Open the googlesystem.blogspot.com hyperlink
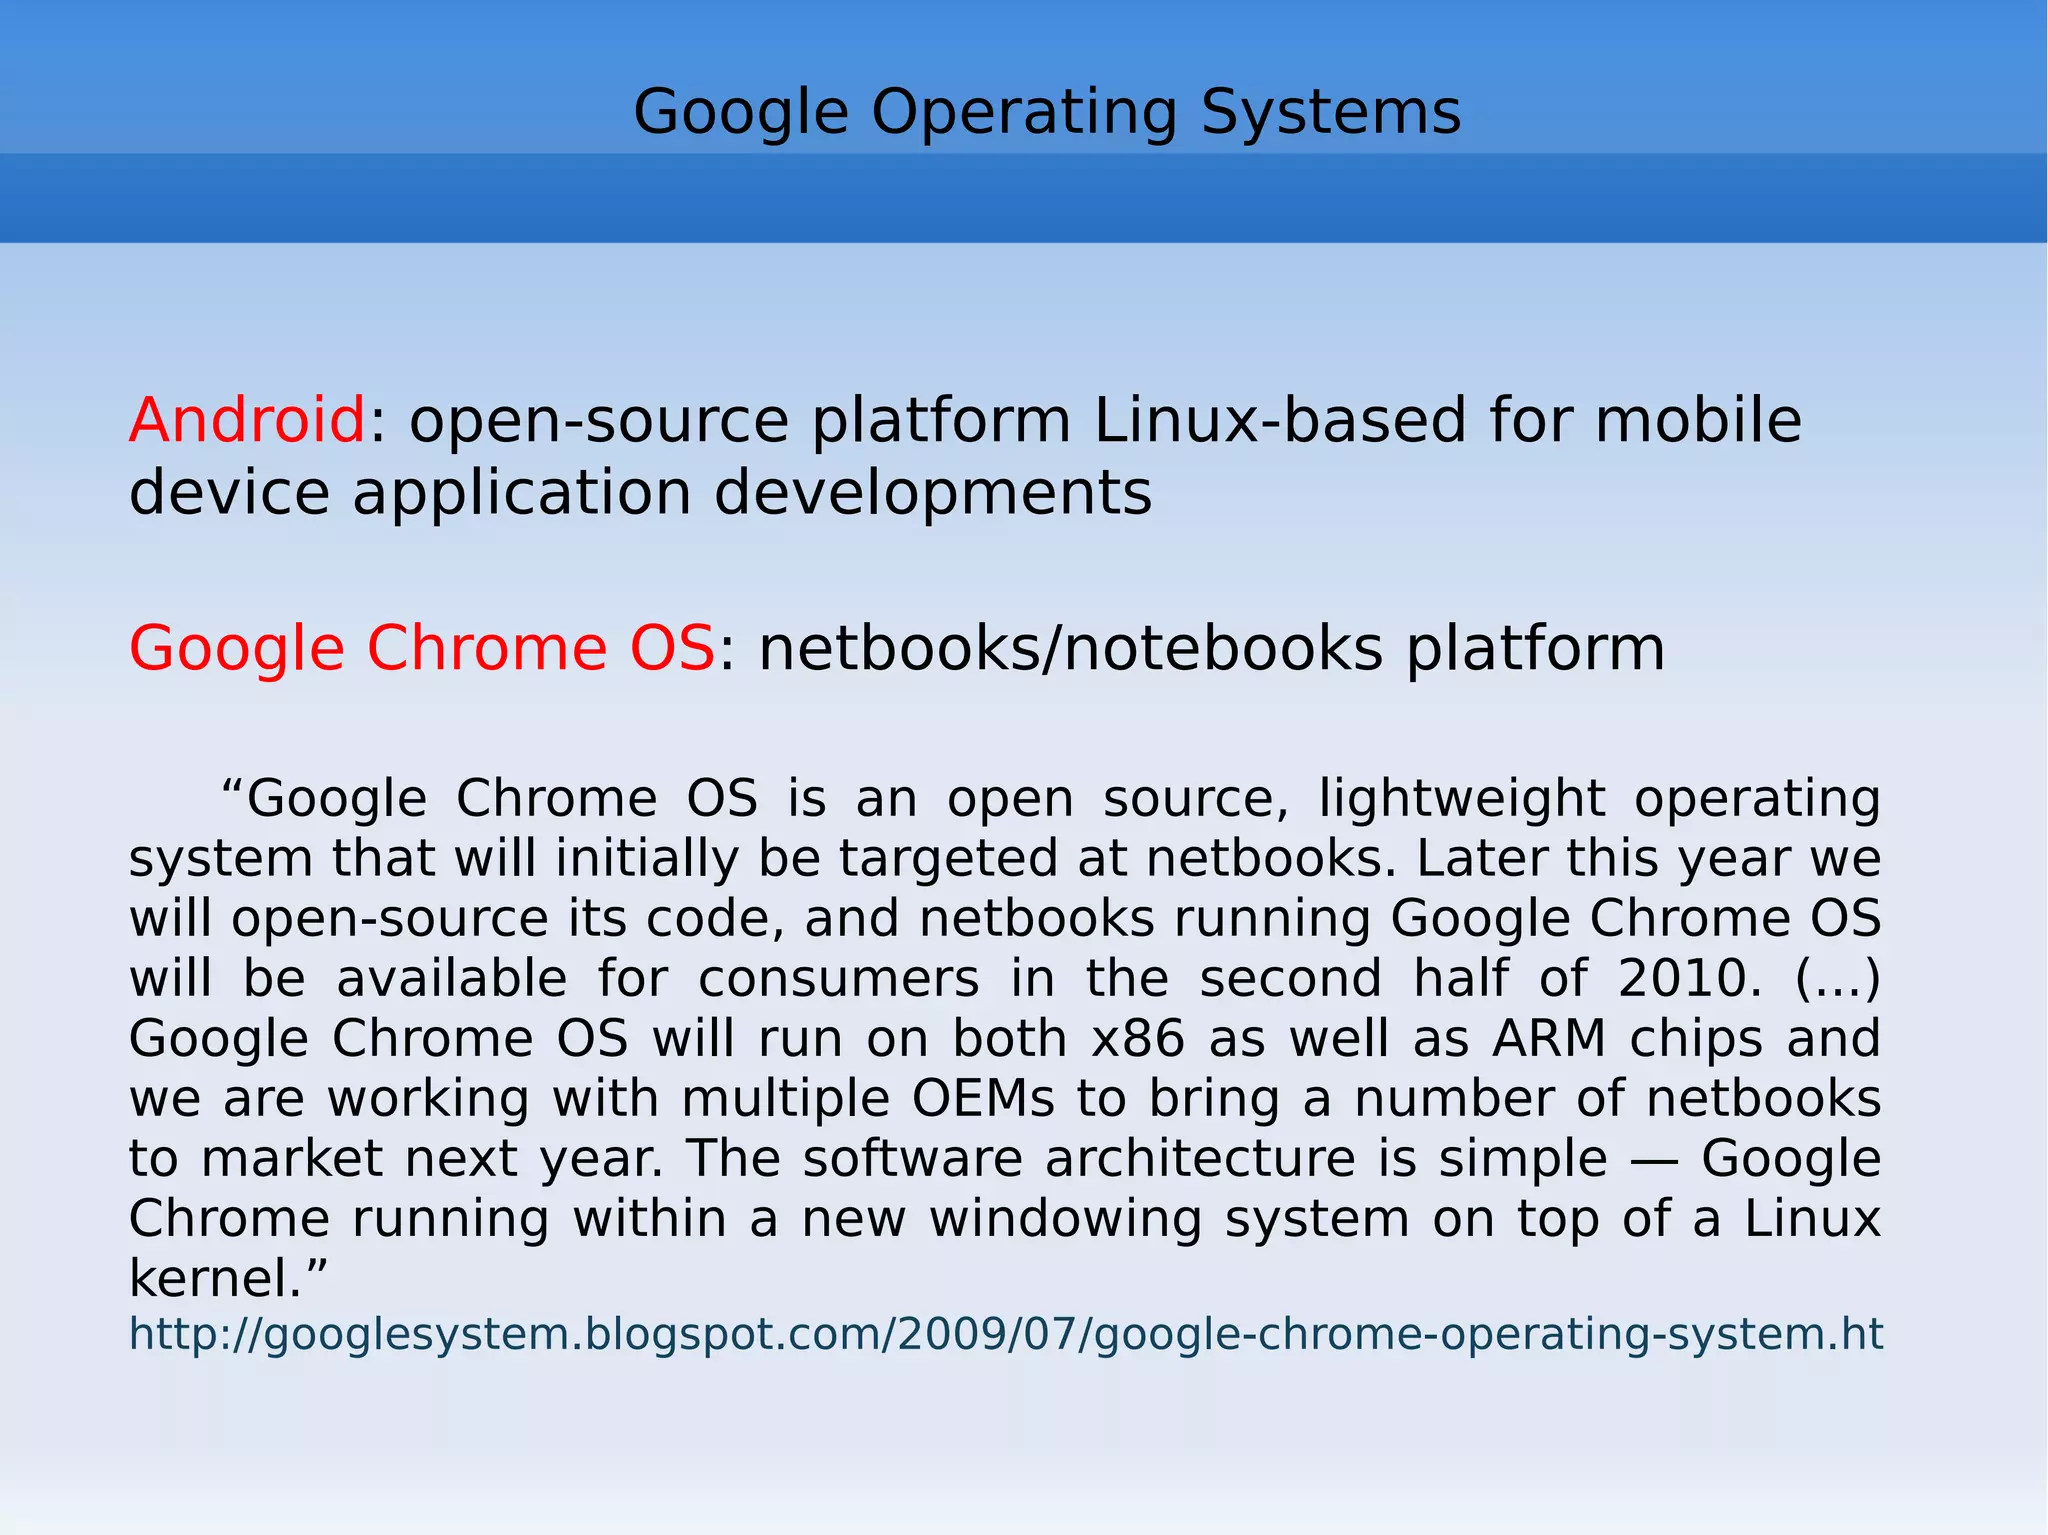The height and width of the screenshot is (1535, 2048). (1005, 1335)
